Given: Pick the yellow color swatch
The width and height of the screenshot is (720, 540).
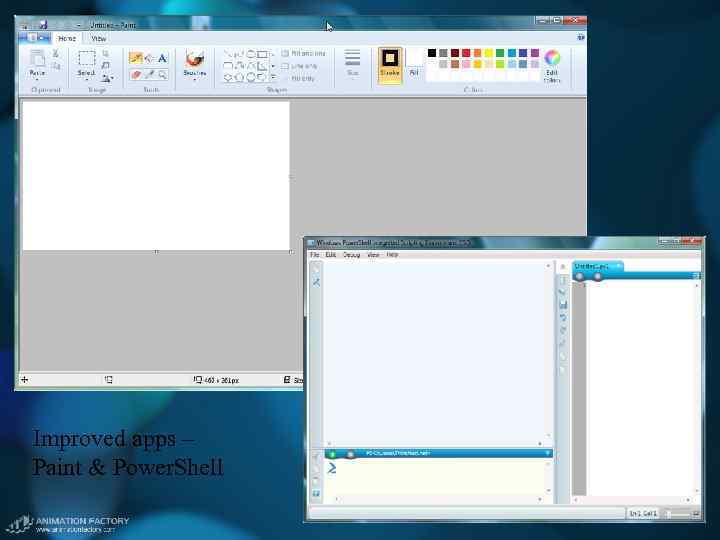Looking at the screenshot, I should (489, 53).
